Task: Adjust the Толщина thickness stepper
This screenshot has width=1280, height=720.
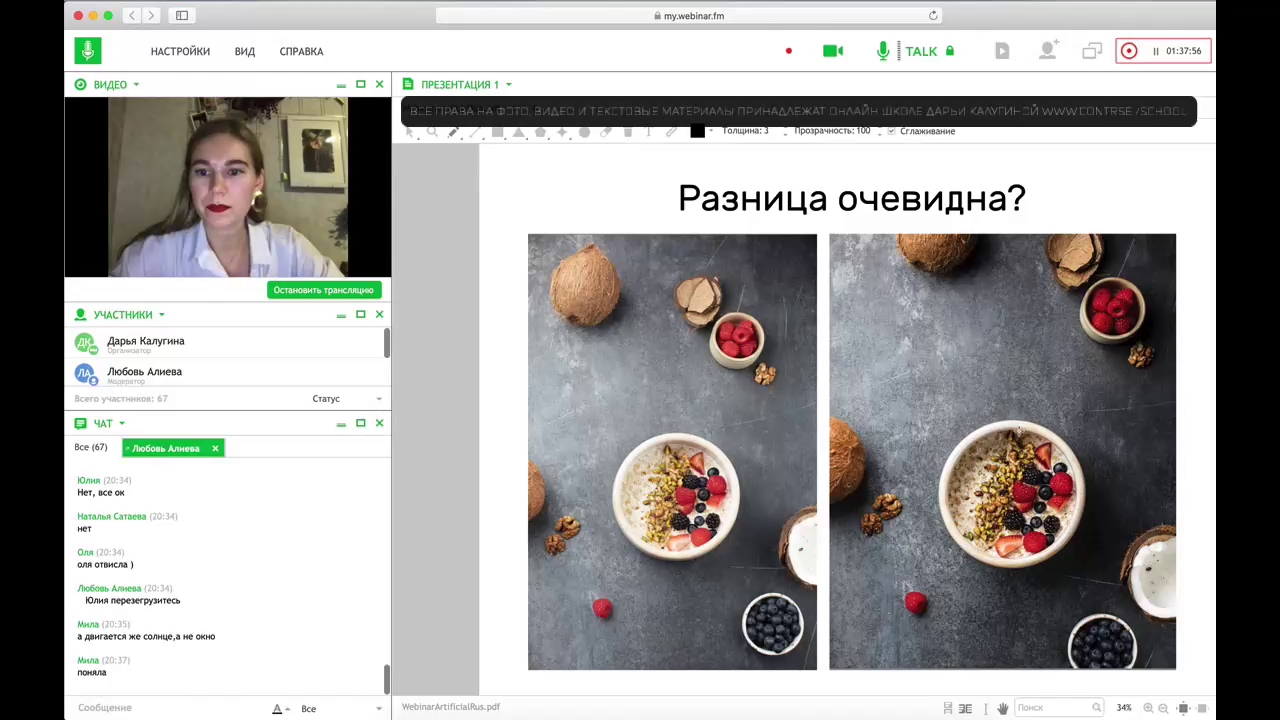Action: [785, 131]
